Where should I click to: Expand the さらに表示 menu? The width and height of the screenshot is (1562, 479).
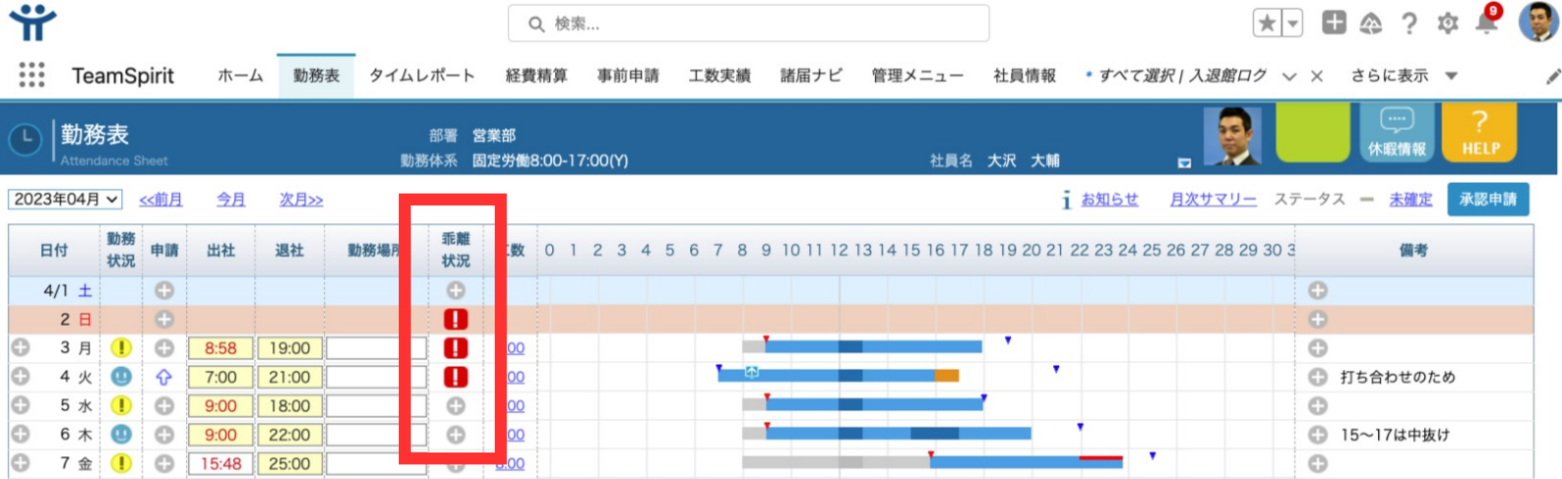pos(1451,76)
